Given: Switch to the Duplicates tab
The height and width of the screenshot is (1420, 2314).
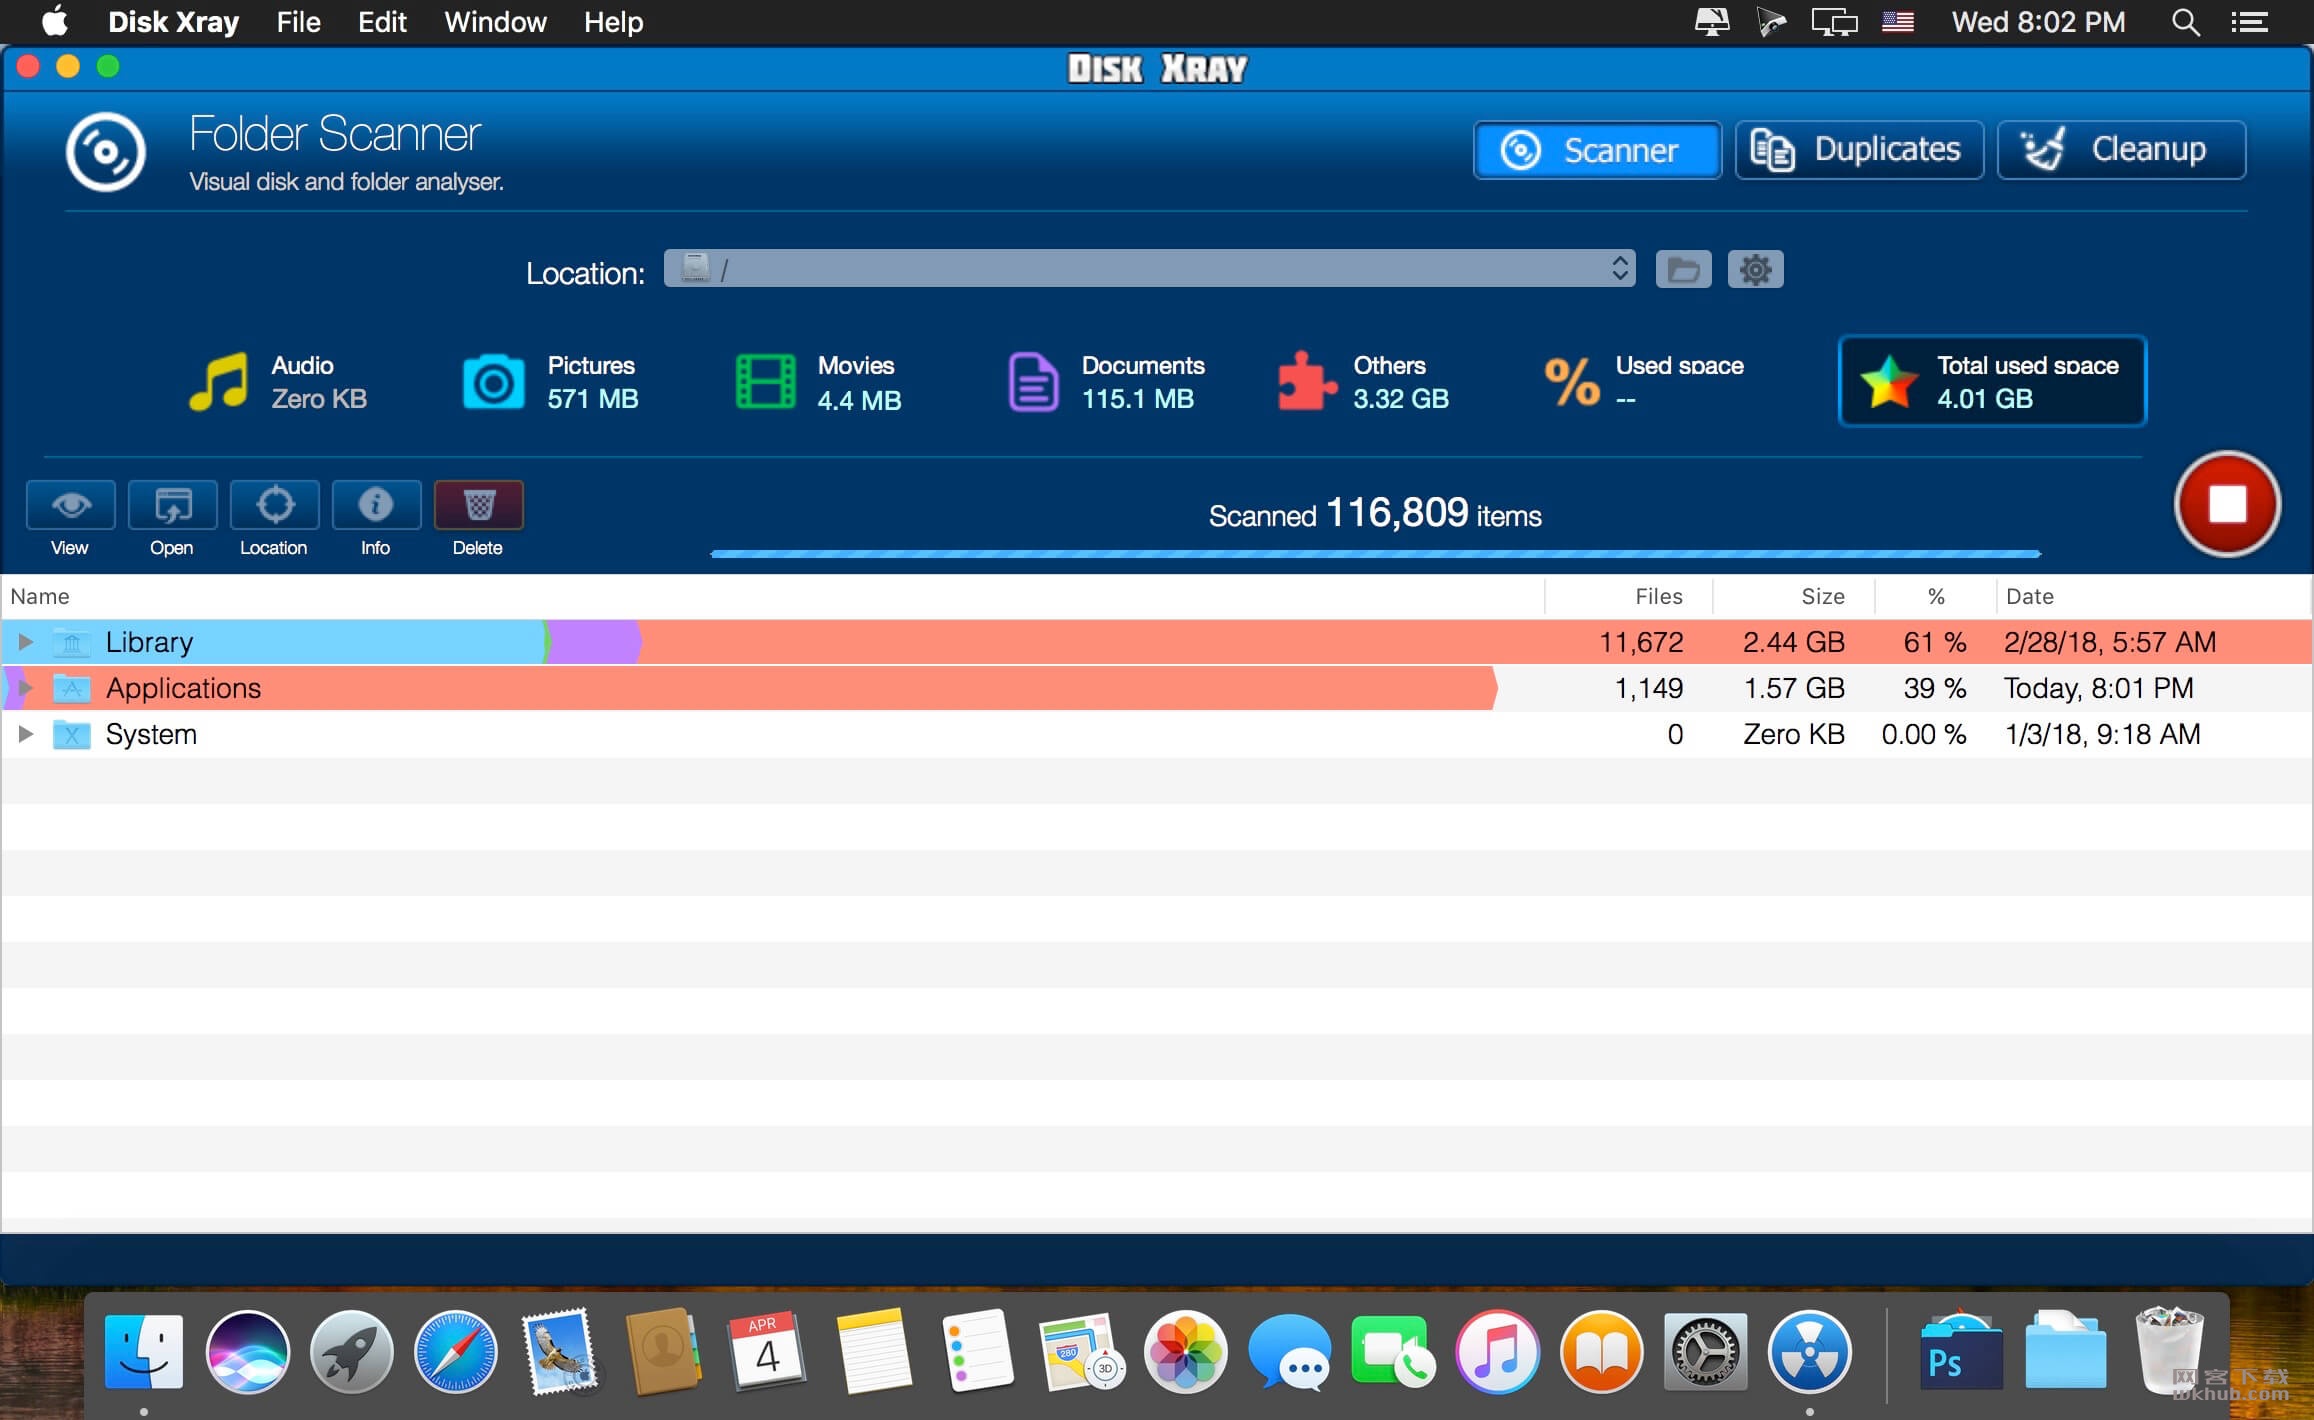Looking at the screenshot, I should click(x=1859, y=150).
